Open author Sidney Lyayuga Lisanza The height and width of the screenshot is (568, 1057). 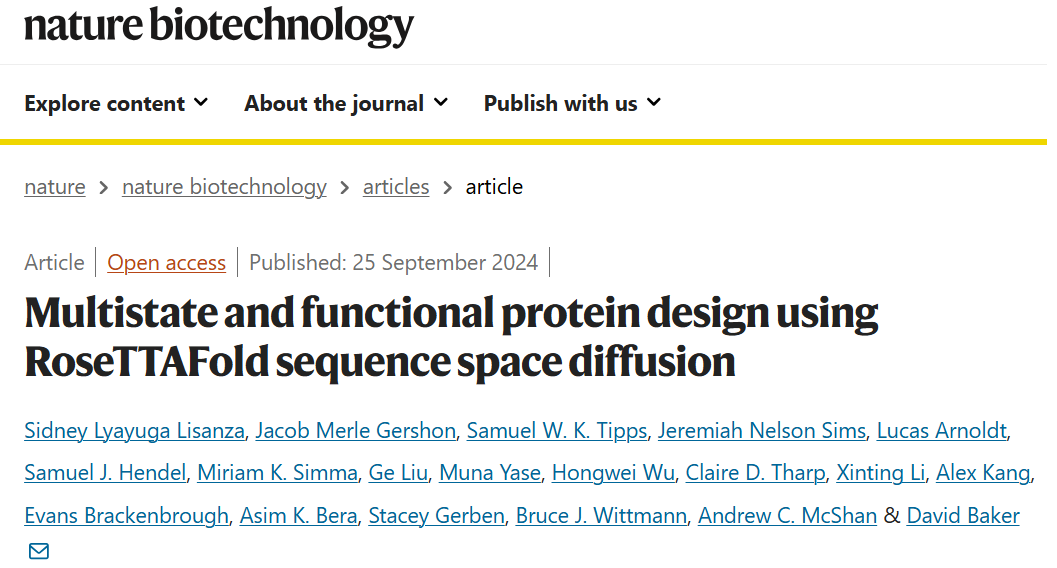[134, 431]
